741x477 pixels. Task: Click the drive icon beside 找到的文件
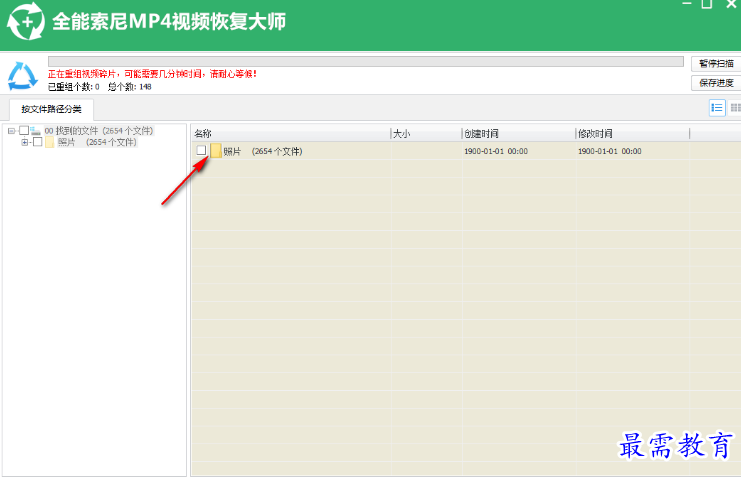pos(35,131)
